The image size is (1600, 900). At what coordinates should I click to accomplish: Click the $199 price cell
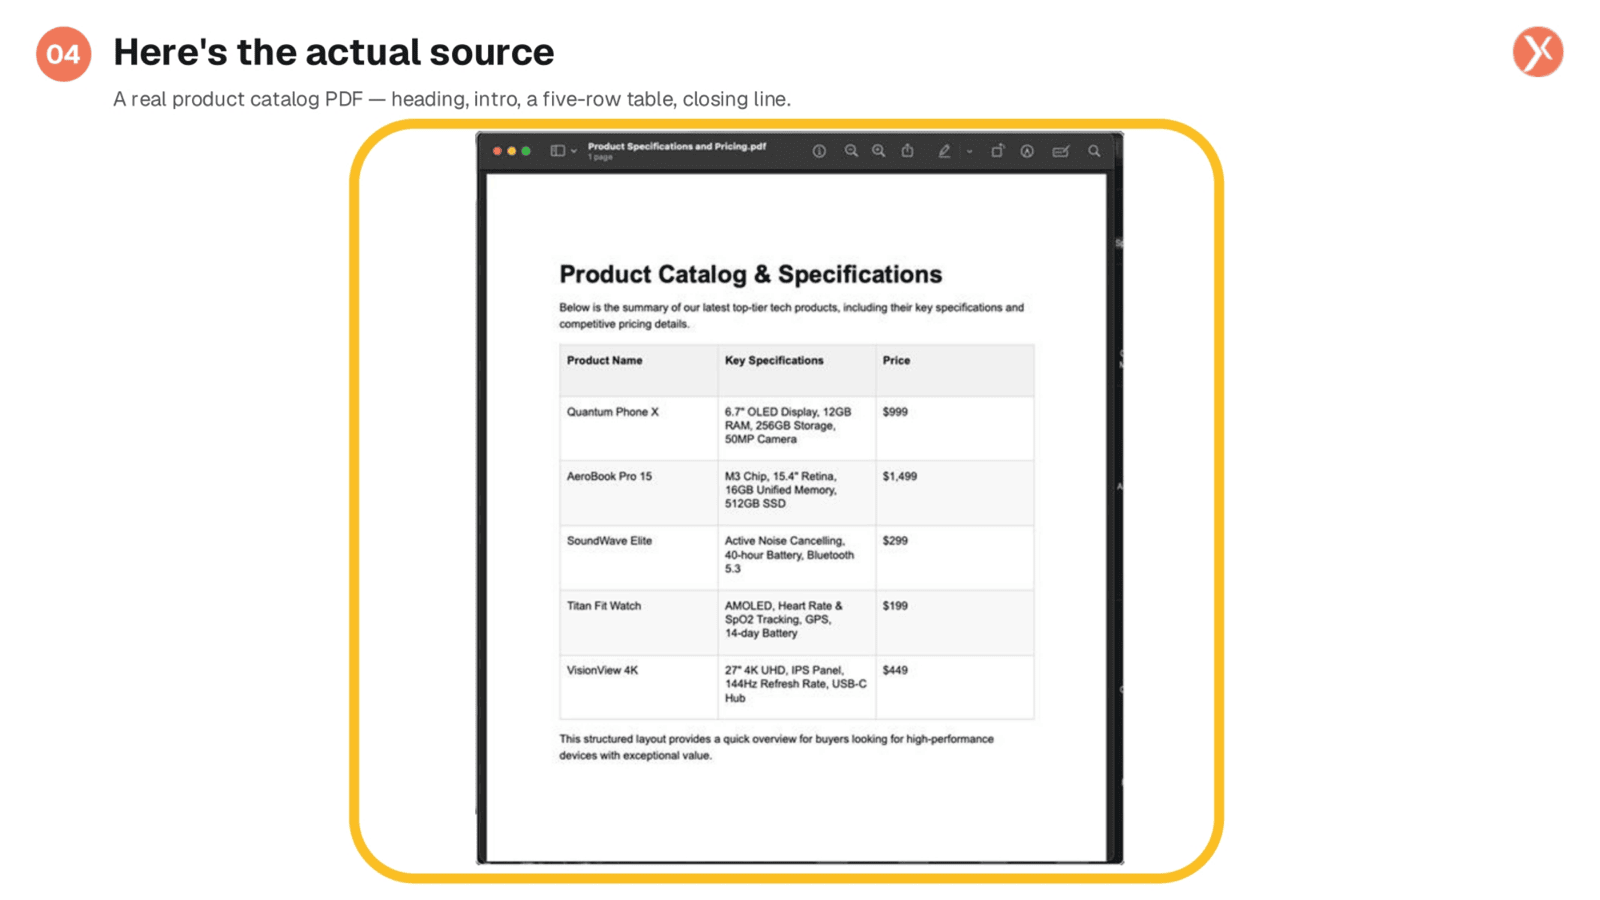point(955,622)
